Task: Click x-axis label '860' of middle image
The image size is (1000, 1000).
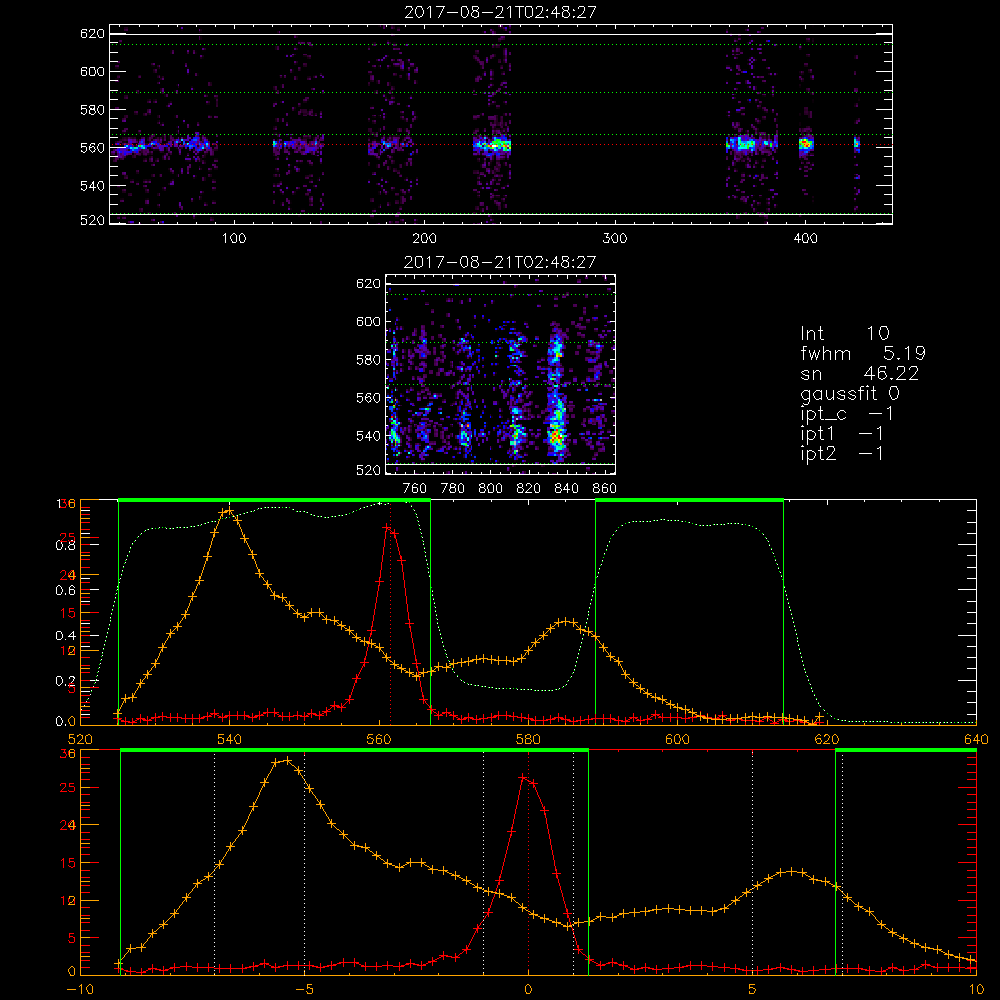Action: pyautogui.click(x=605, y=489)
